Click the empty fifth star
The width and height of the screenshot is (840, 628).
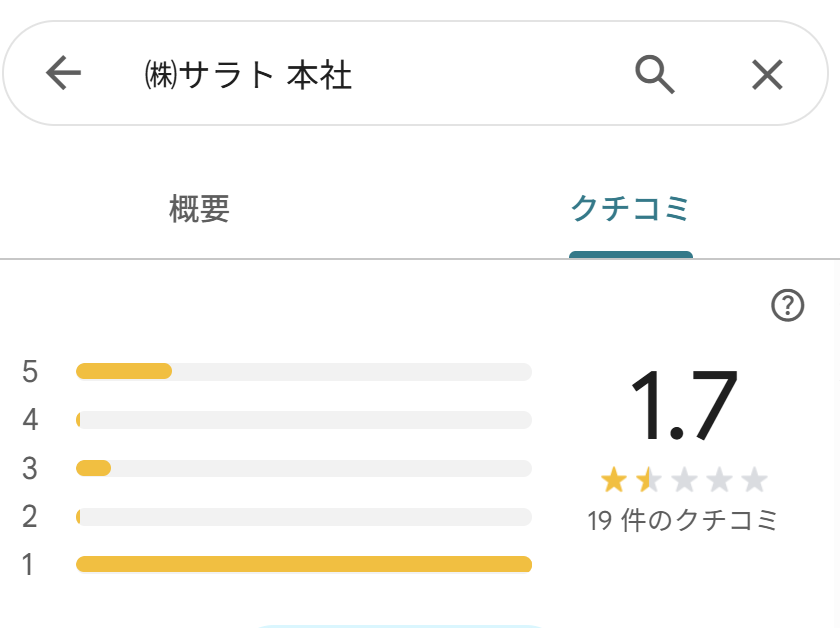tap(754, 481)
